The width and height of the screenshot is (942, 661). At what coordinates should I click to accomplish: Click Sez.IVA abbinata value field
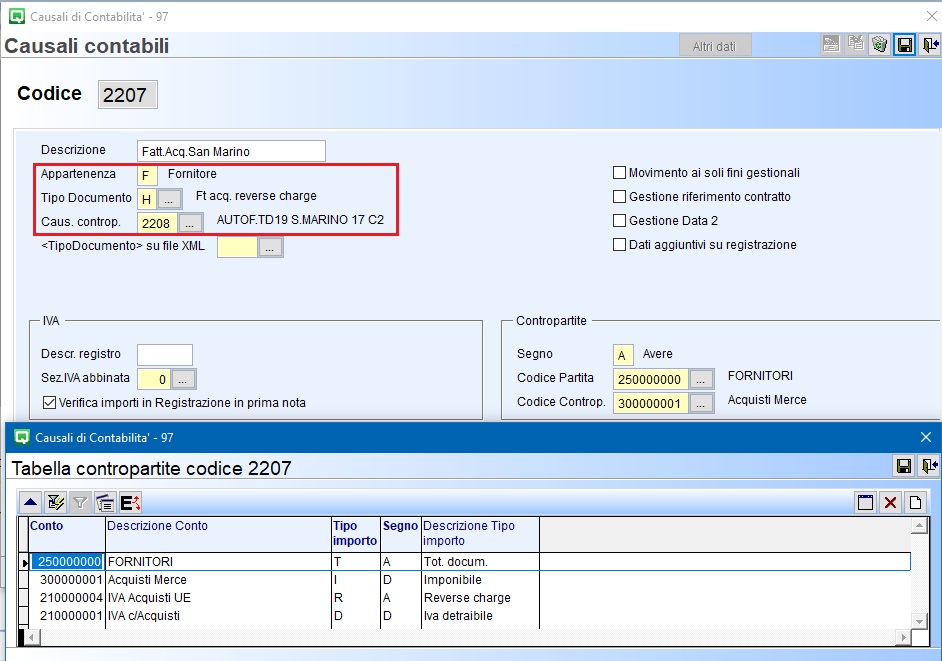[x=154, y=379]
